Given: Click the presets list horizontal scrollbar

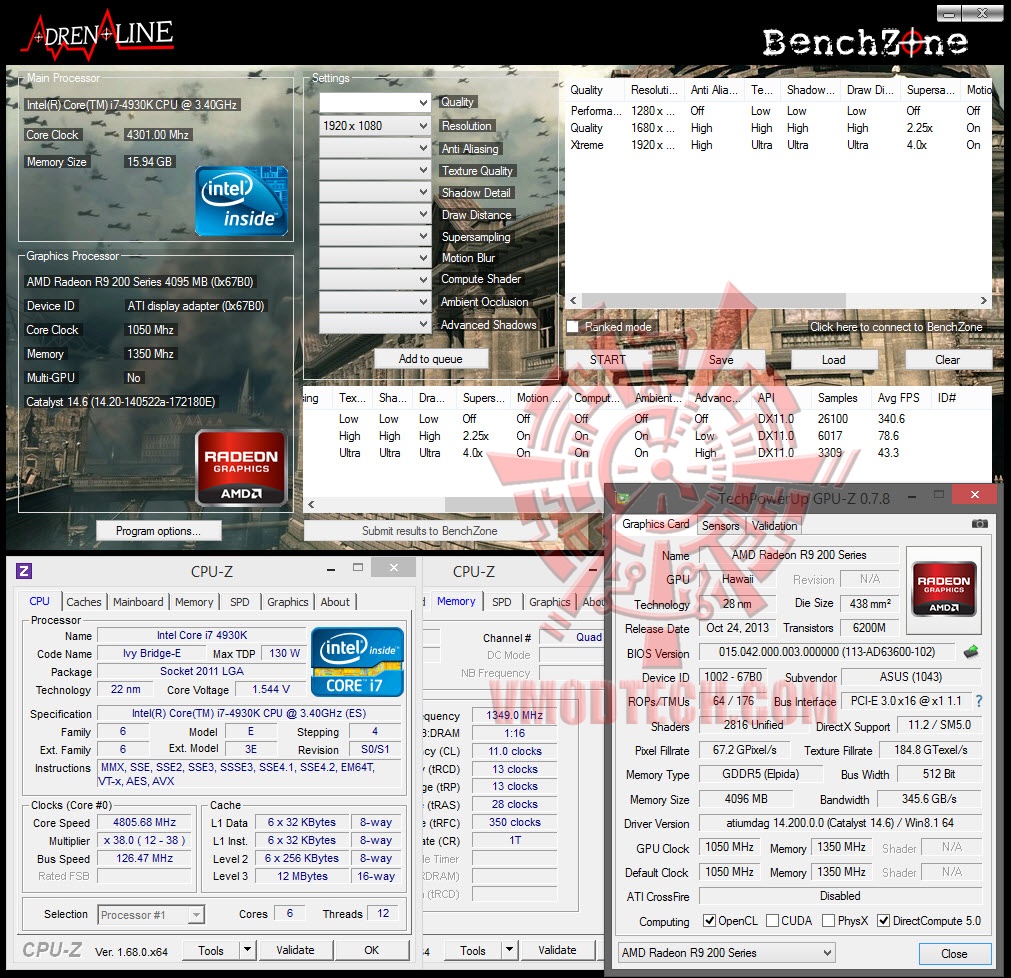Looking at the screenshot, I should [x=713, y=300].
